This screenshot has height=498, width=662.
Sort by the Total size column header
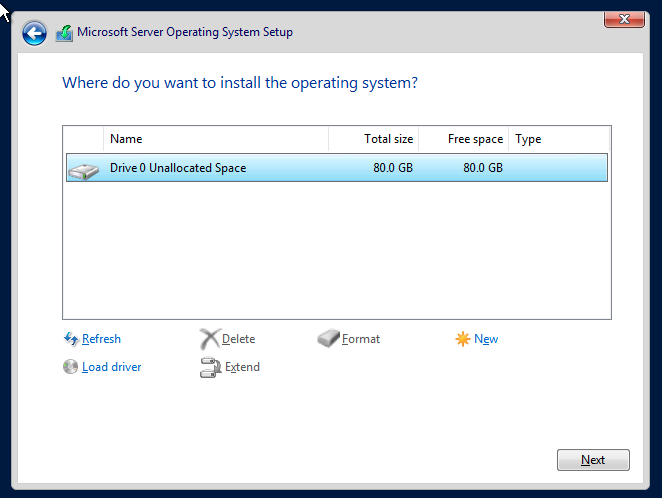(x=374, y=139)
